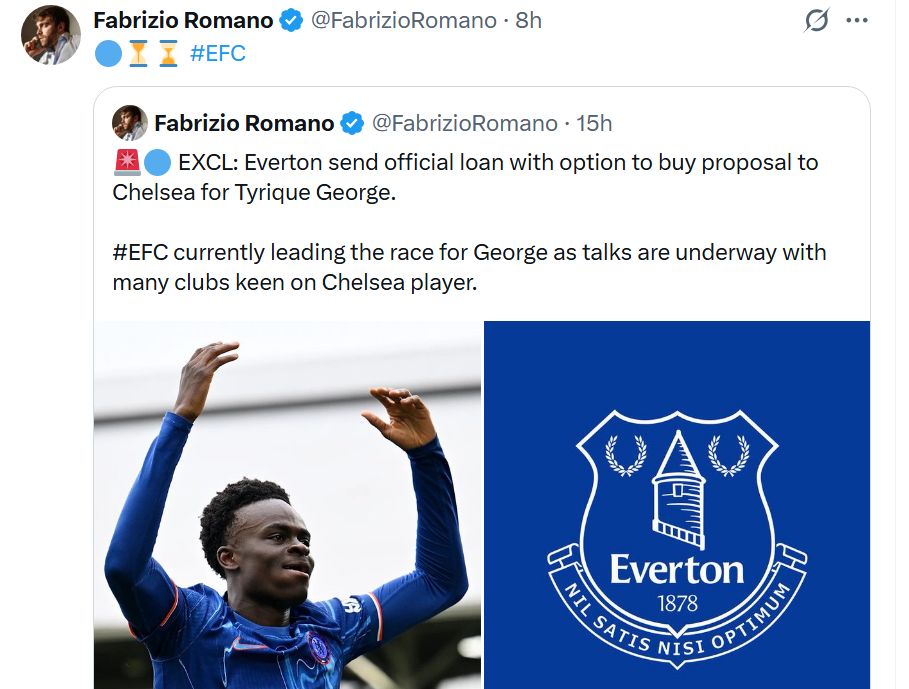Open the 8h timestamp link
Viewport: 909px width, 689px height.
(529, 20)
